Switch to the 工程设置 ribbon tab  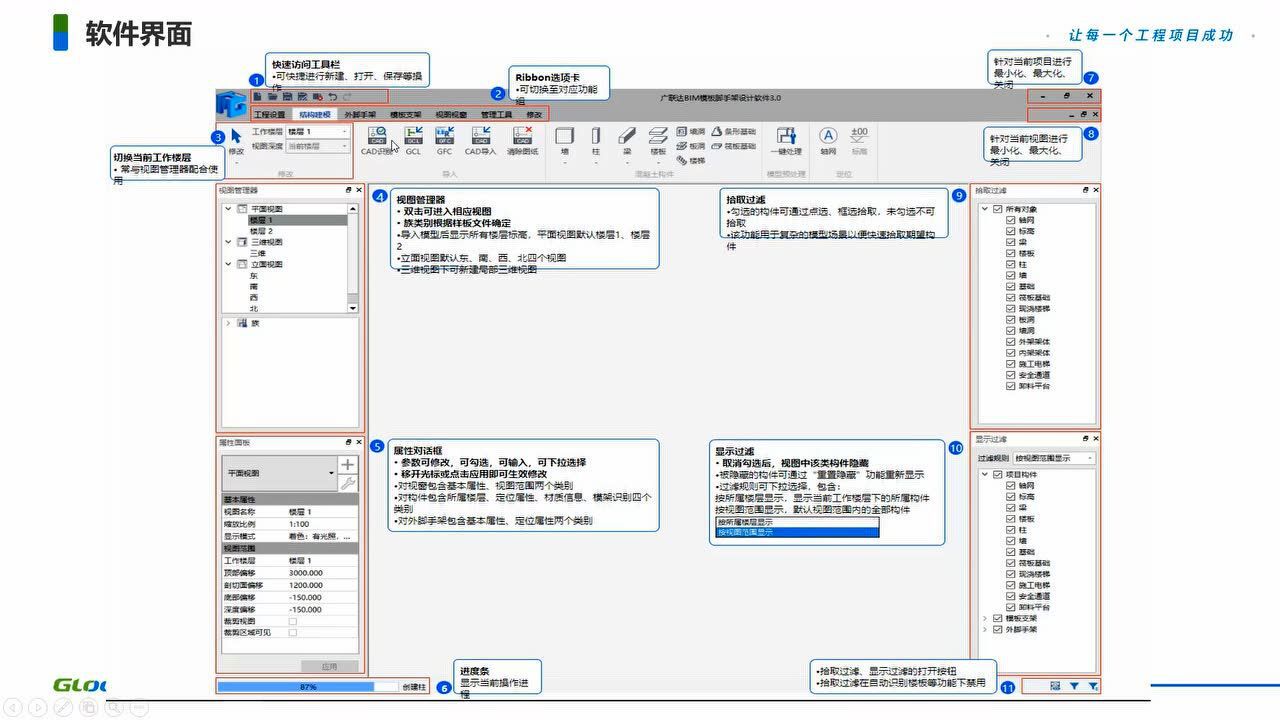(x=269, y=115)
